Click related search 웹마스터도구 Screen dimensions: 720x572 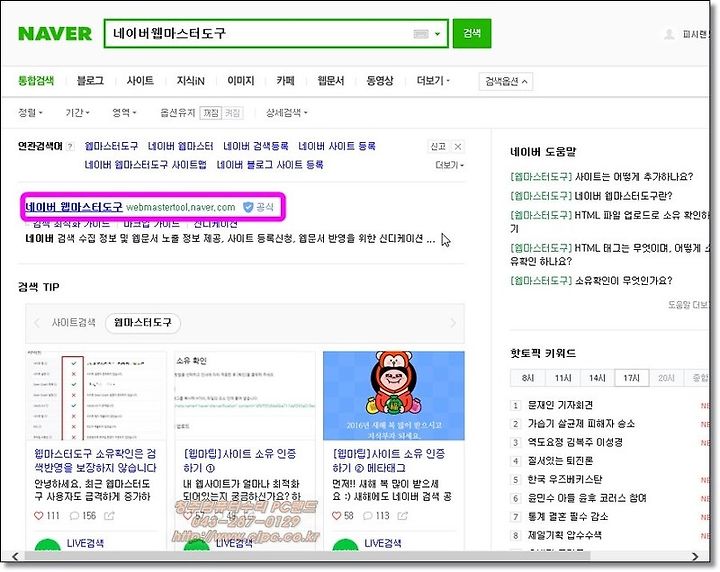[111, 146]
